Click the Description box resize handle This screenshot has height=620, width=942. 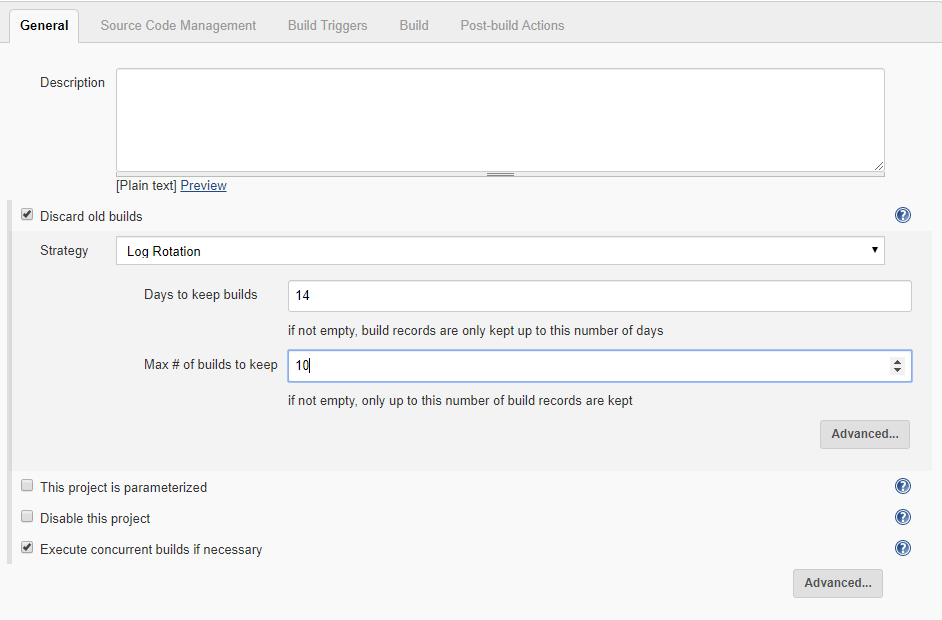pyautogui.click(x=878, y=166)
